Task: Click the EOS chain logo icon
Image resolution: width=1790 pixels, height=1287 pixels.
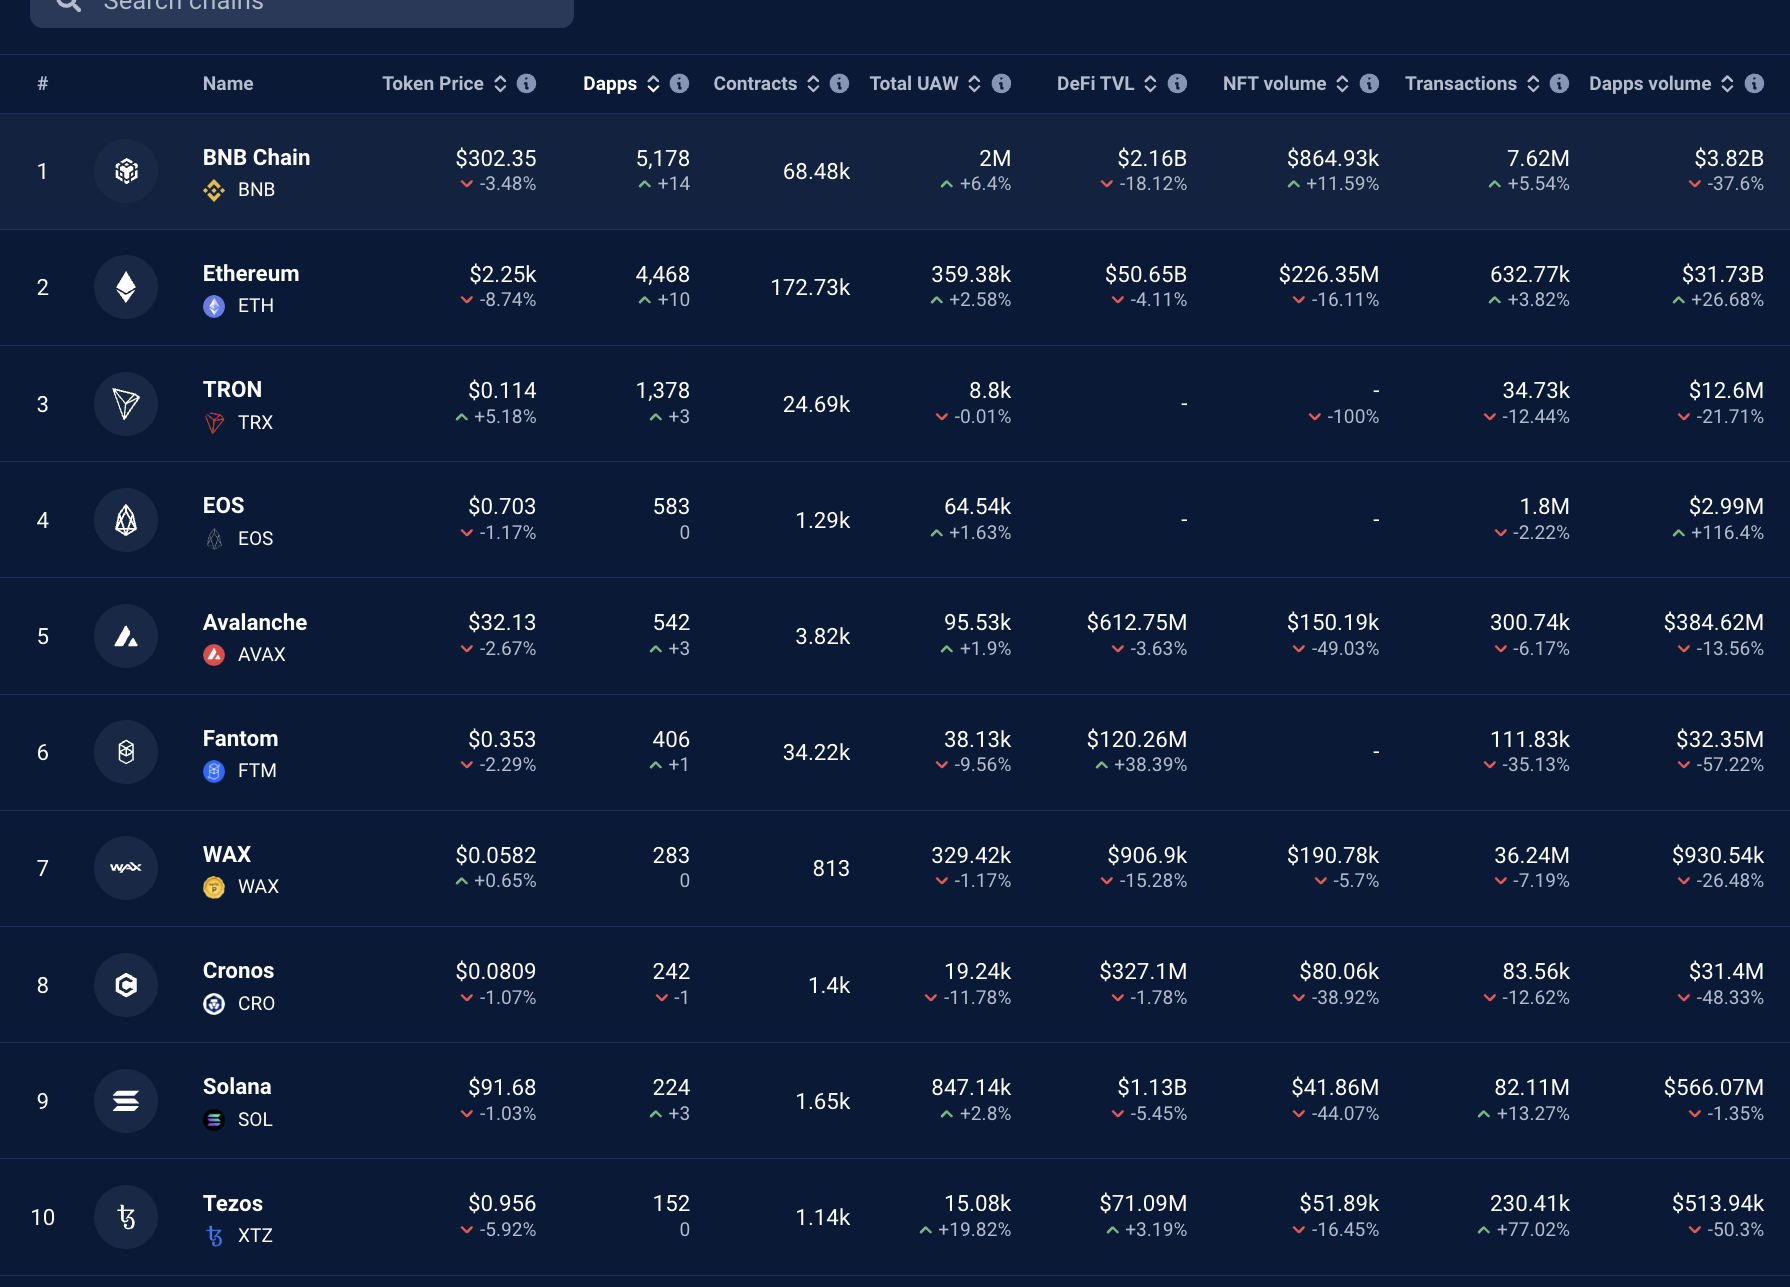Action: coord(126,520)
